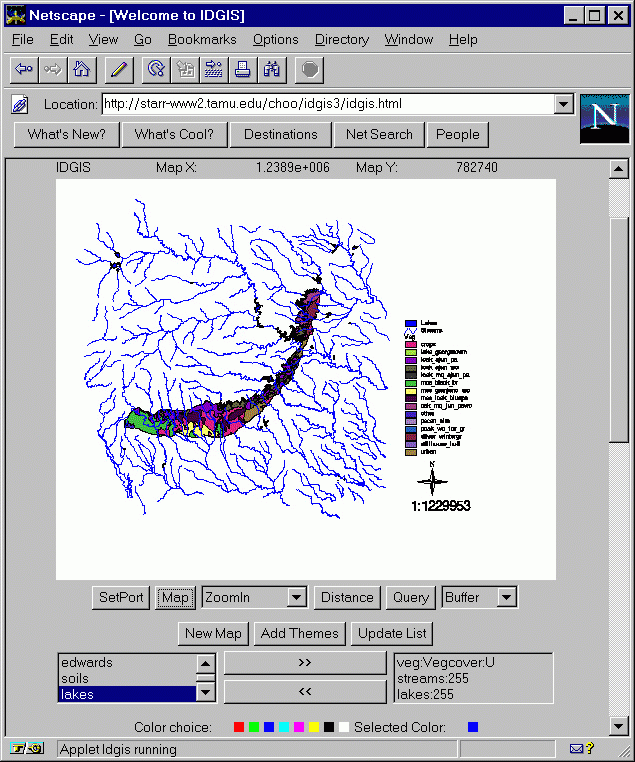635x762 pixels.
Task: Click theme list scroll up arrow
Action: click(206, 663)
